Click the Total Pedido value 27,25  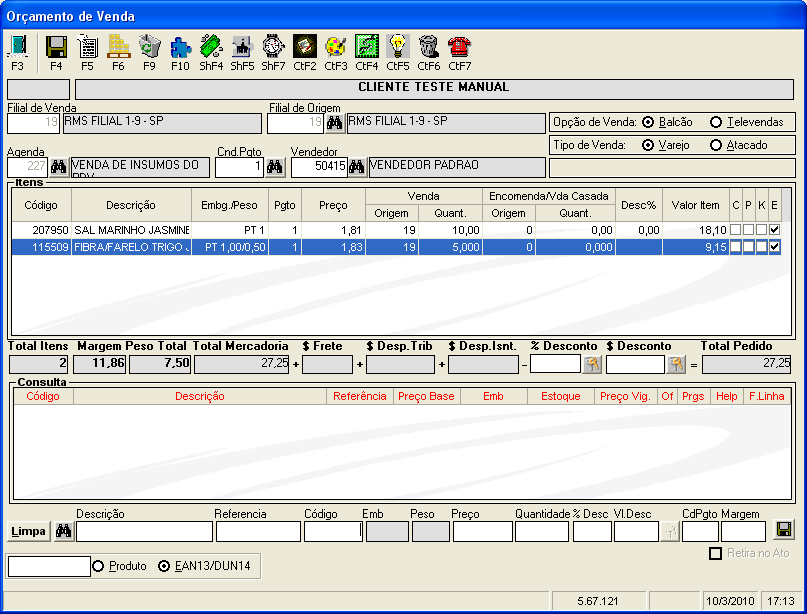click(x=747, y=364)
